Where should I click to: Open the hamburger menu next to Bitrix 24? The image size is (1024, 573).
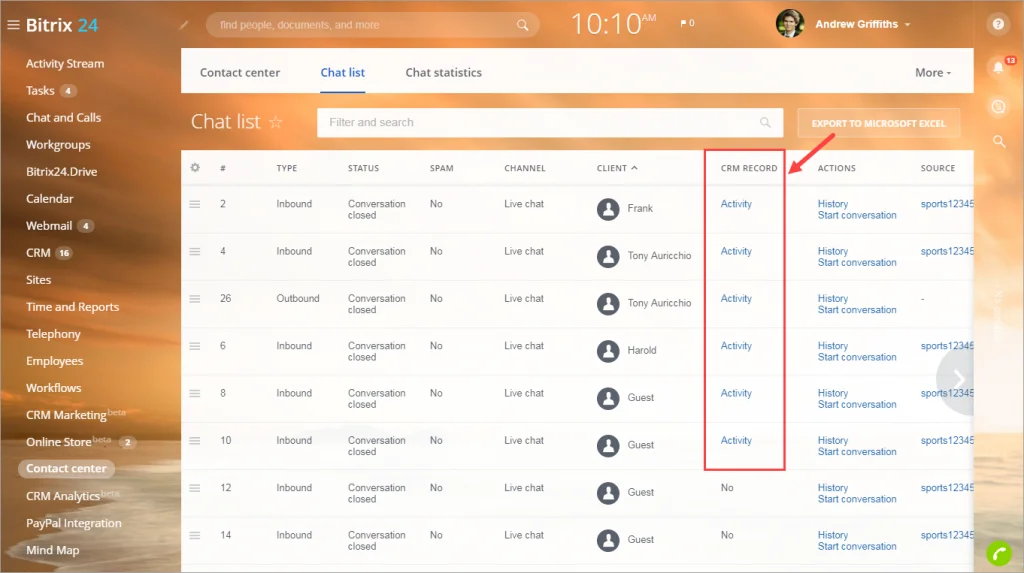13,25
